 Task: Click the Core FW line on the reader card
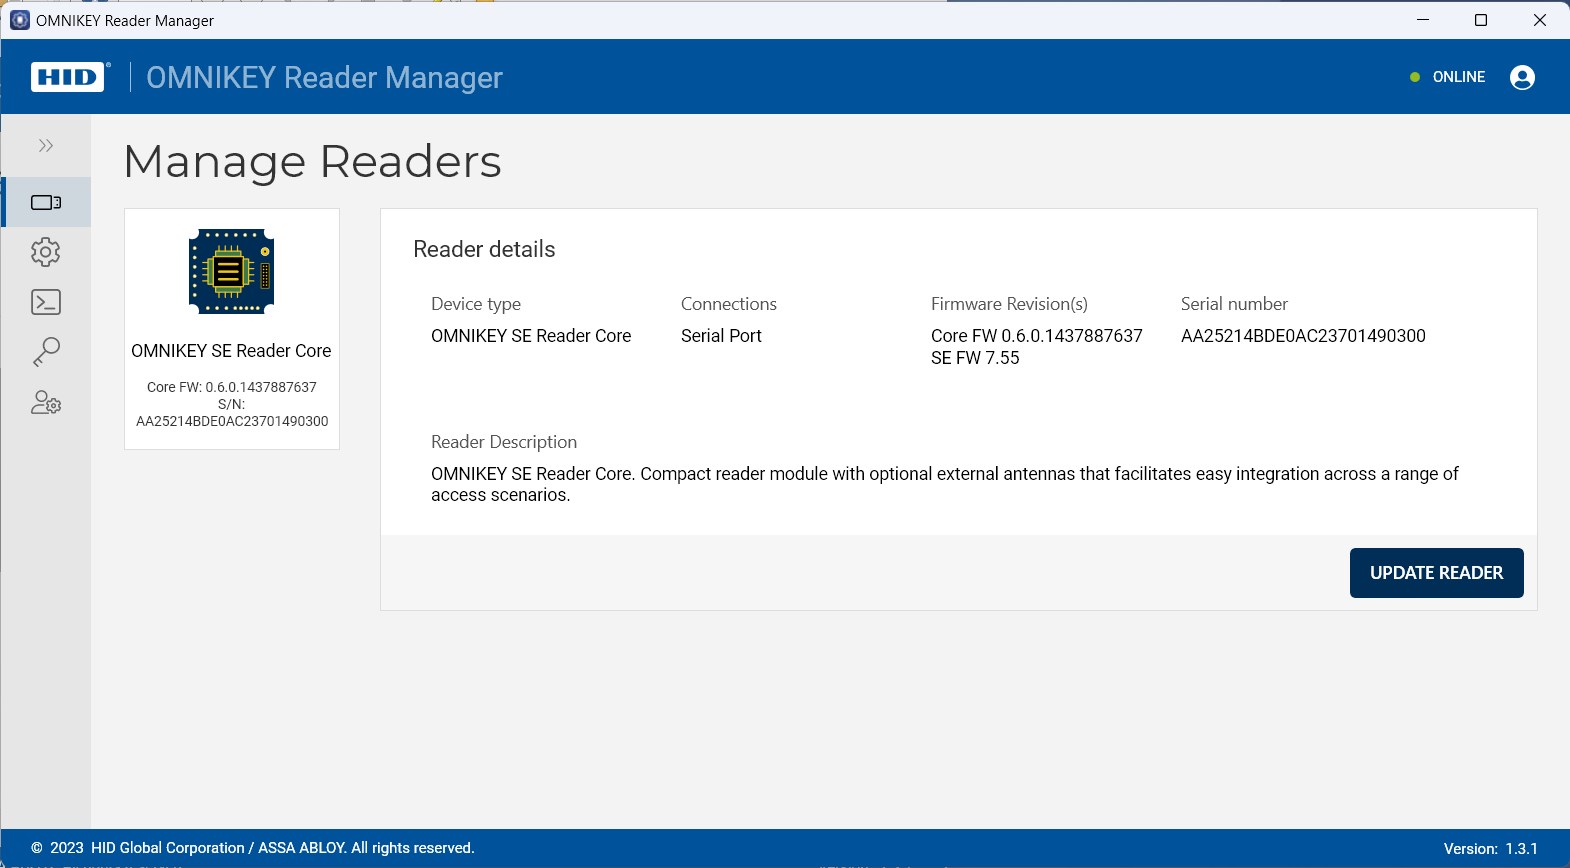pos(232,387)
